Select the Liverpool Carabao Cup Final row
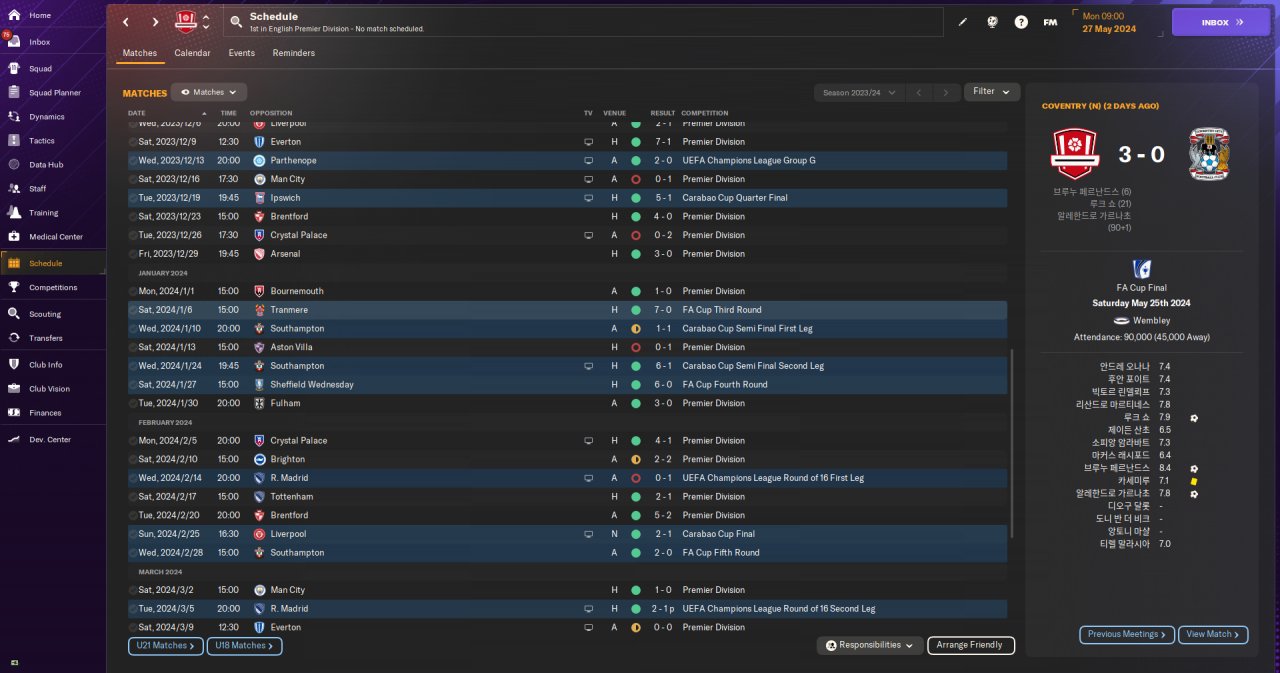The height and width of the screenshot is (673, 1280). coord(567,534)
